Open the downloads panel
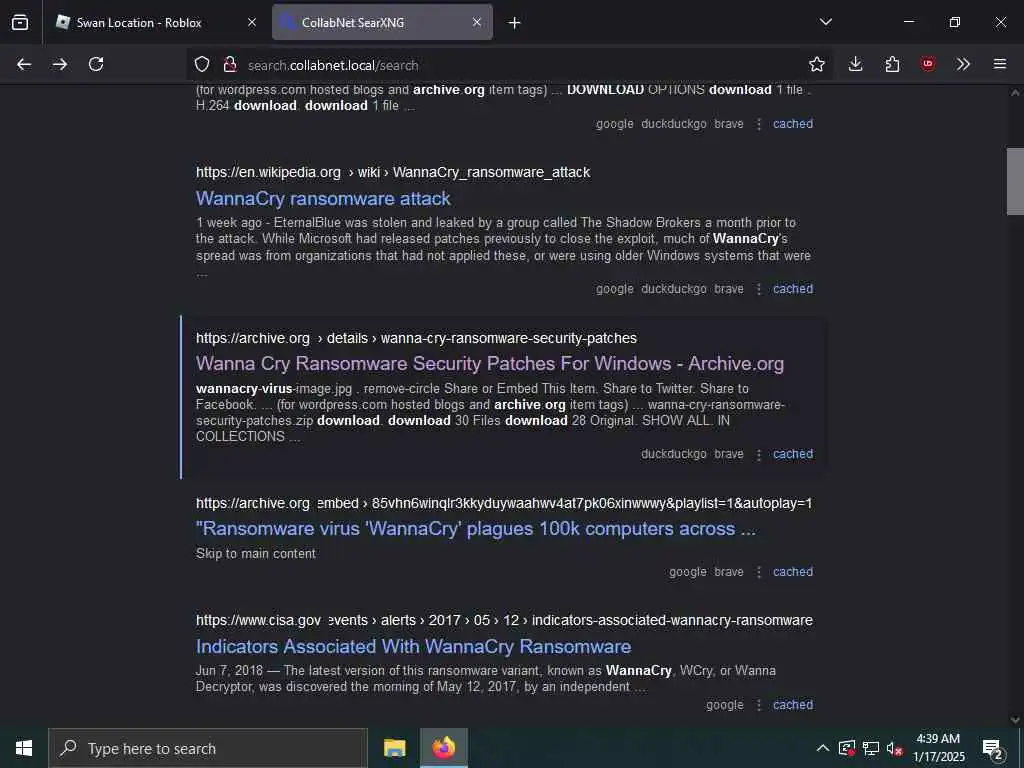 click(856, 64)
